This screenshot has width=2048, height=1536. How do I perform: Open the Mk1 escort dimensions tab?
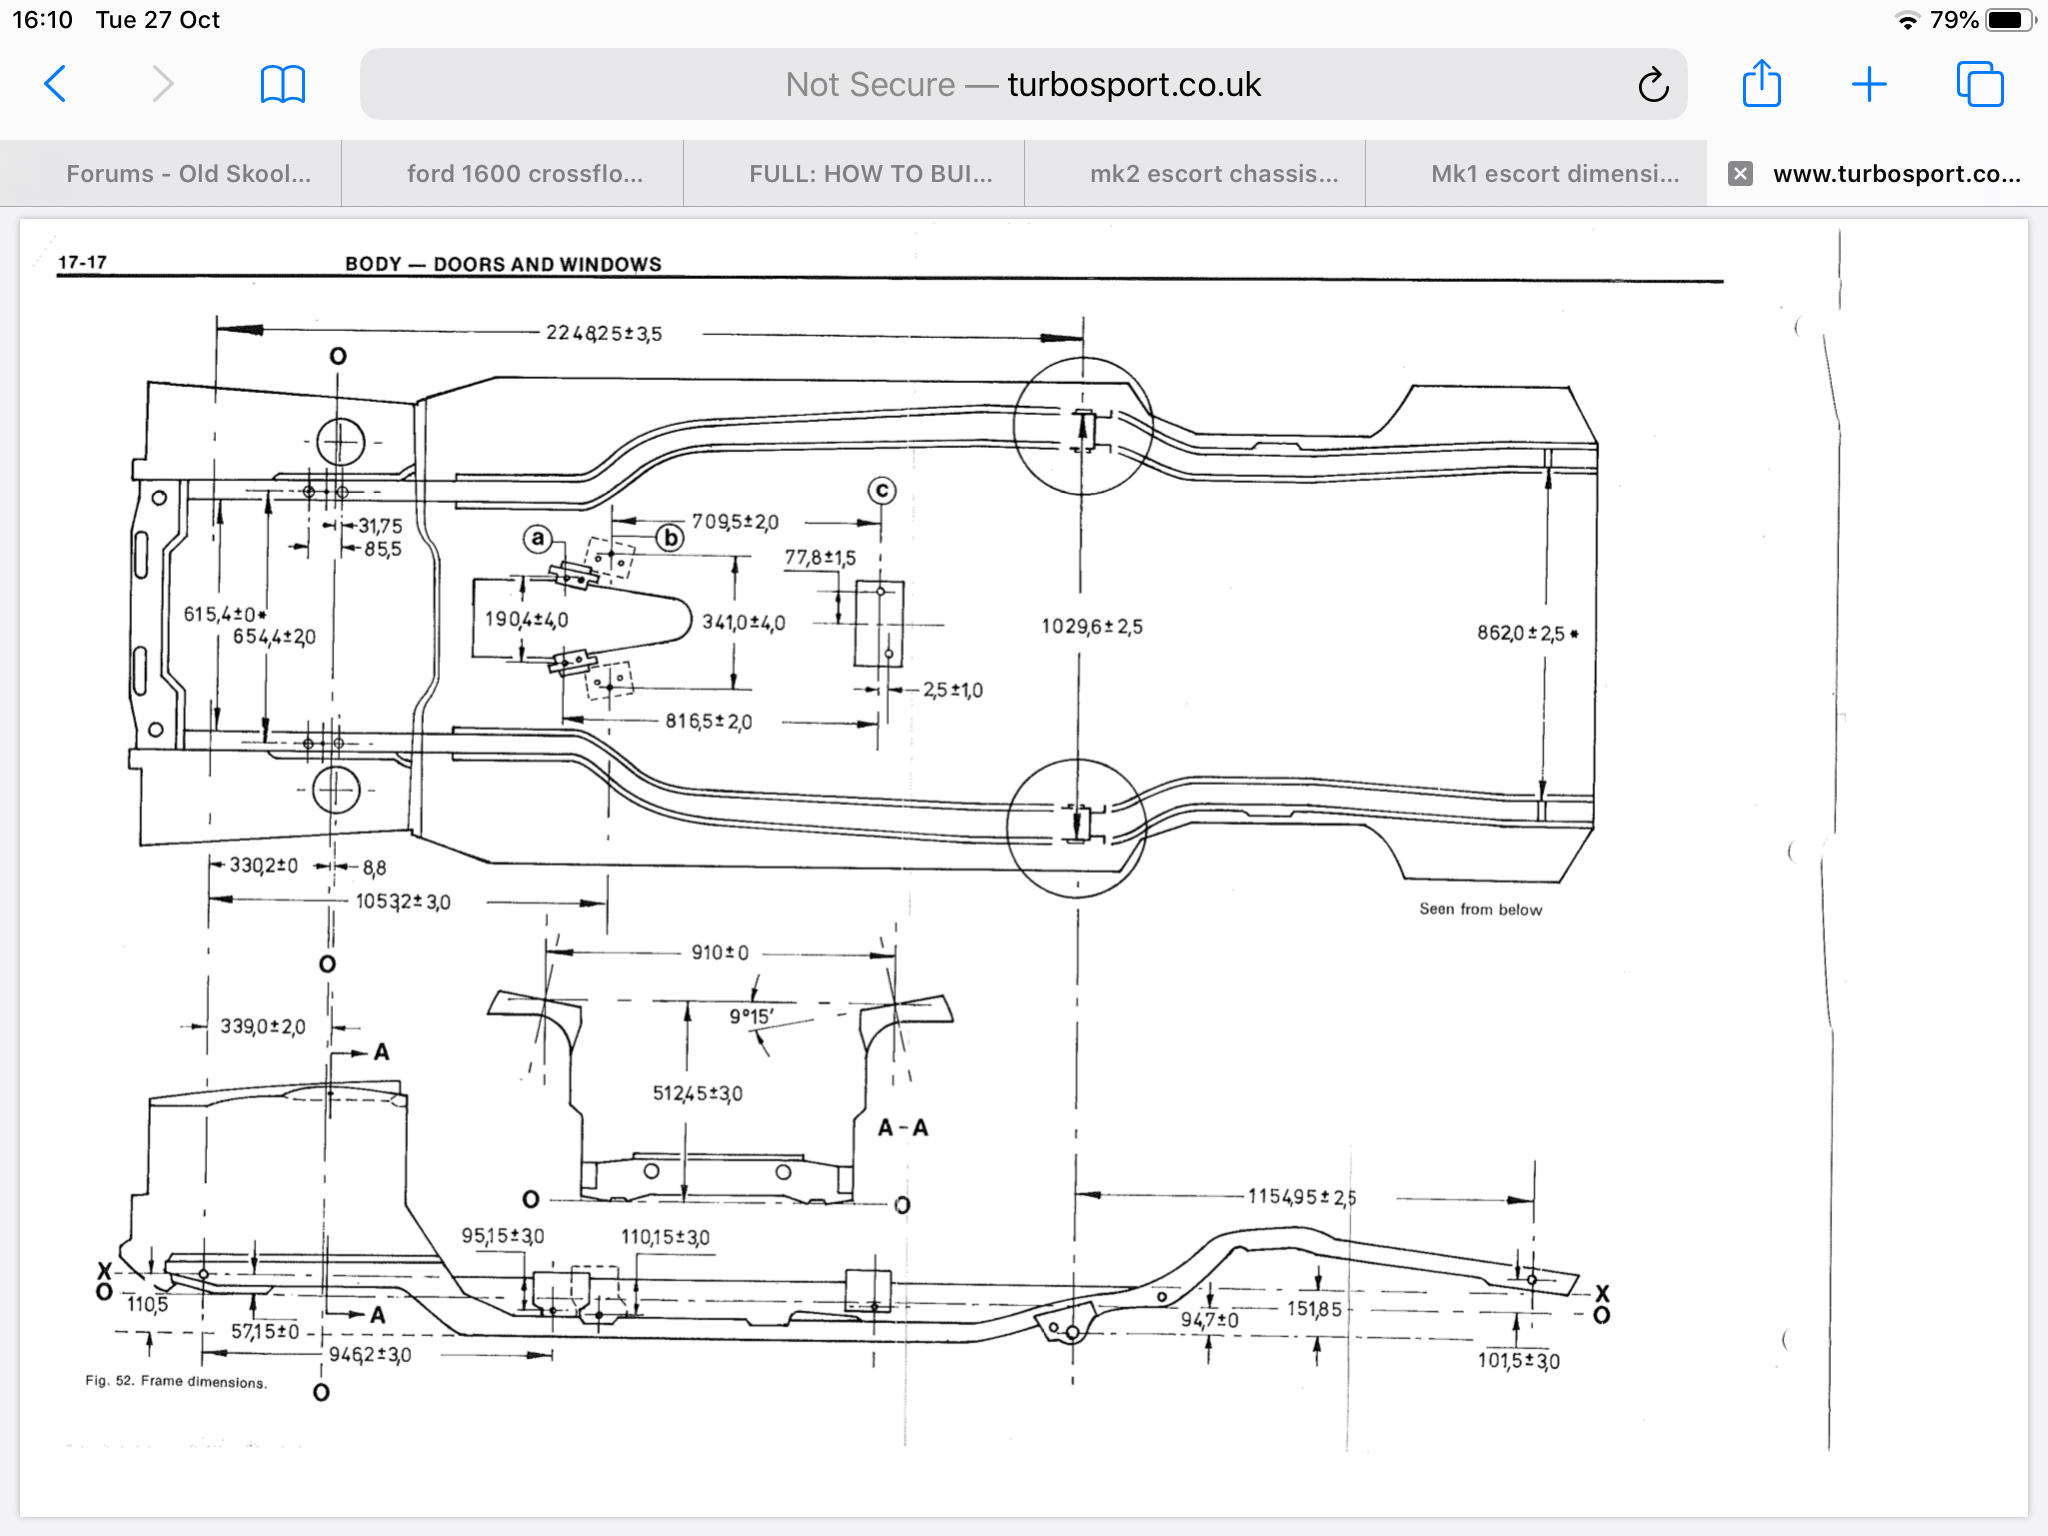pyautogui.click(x=1553, y=173)
